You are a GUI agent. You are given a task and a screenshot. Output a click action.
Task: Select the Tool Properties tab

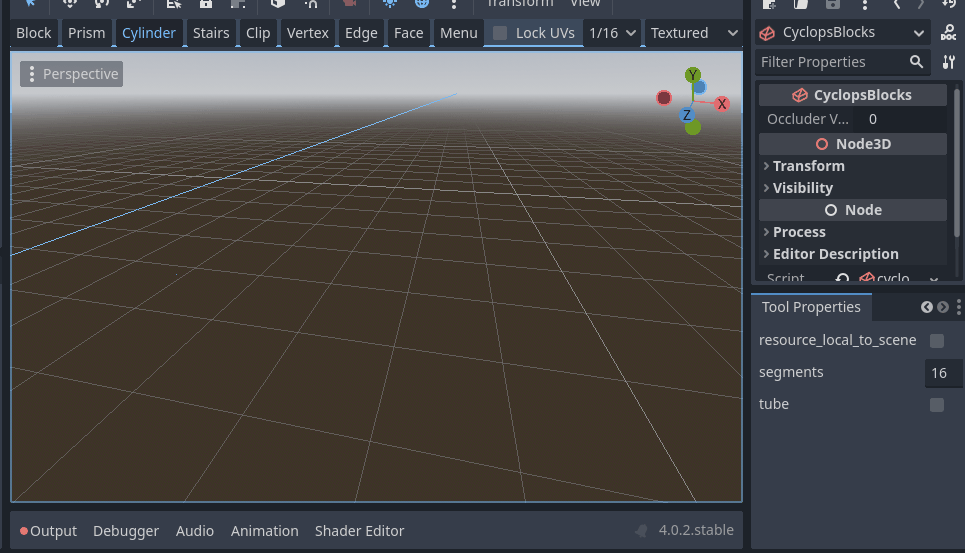tap(811, 307)
